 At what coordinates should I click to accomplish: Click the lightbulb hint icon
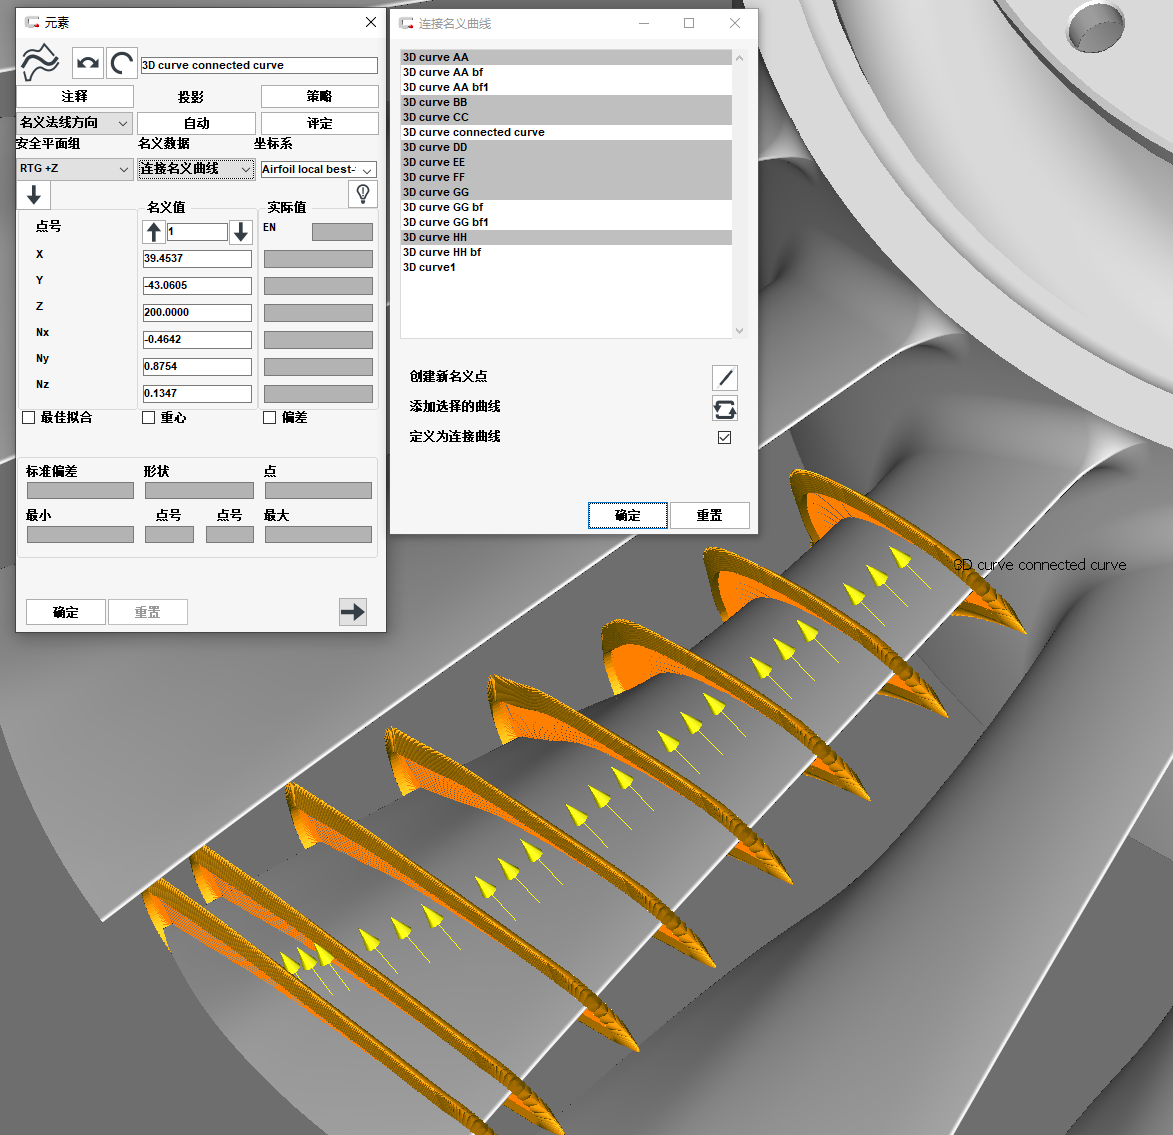[362, 194]
